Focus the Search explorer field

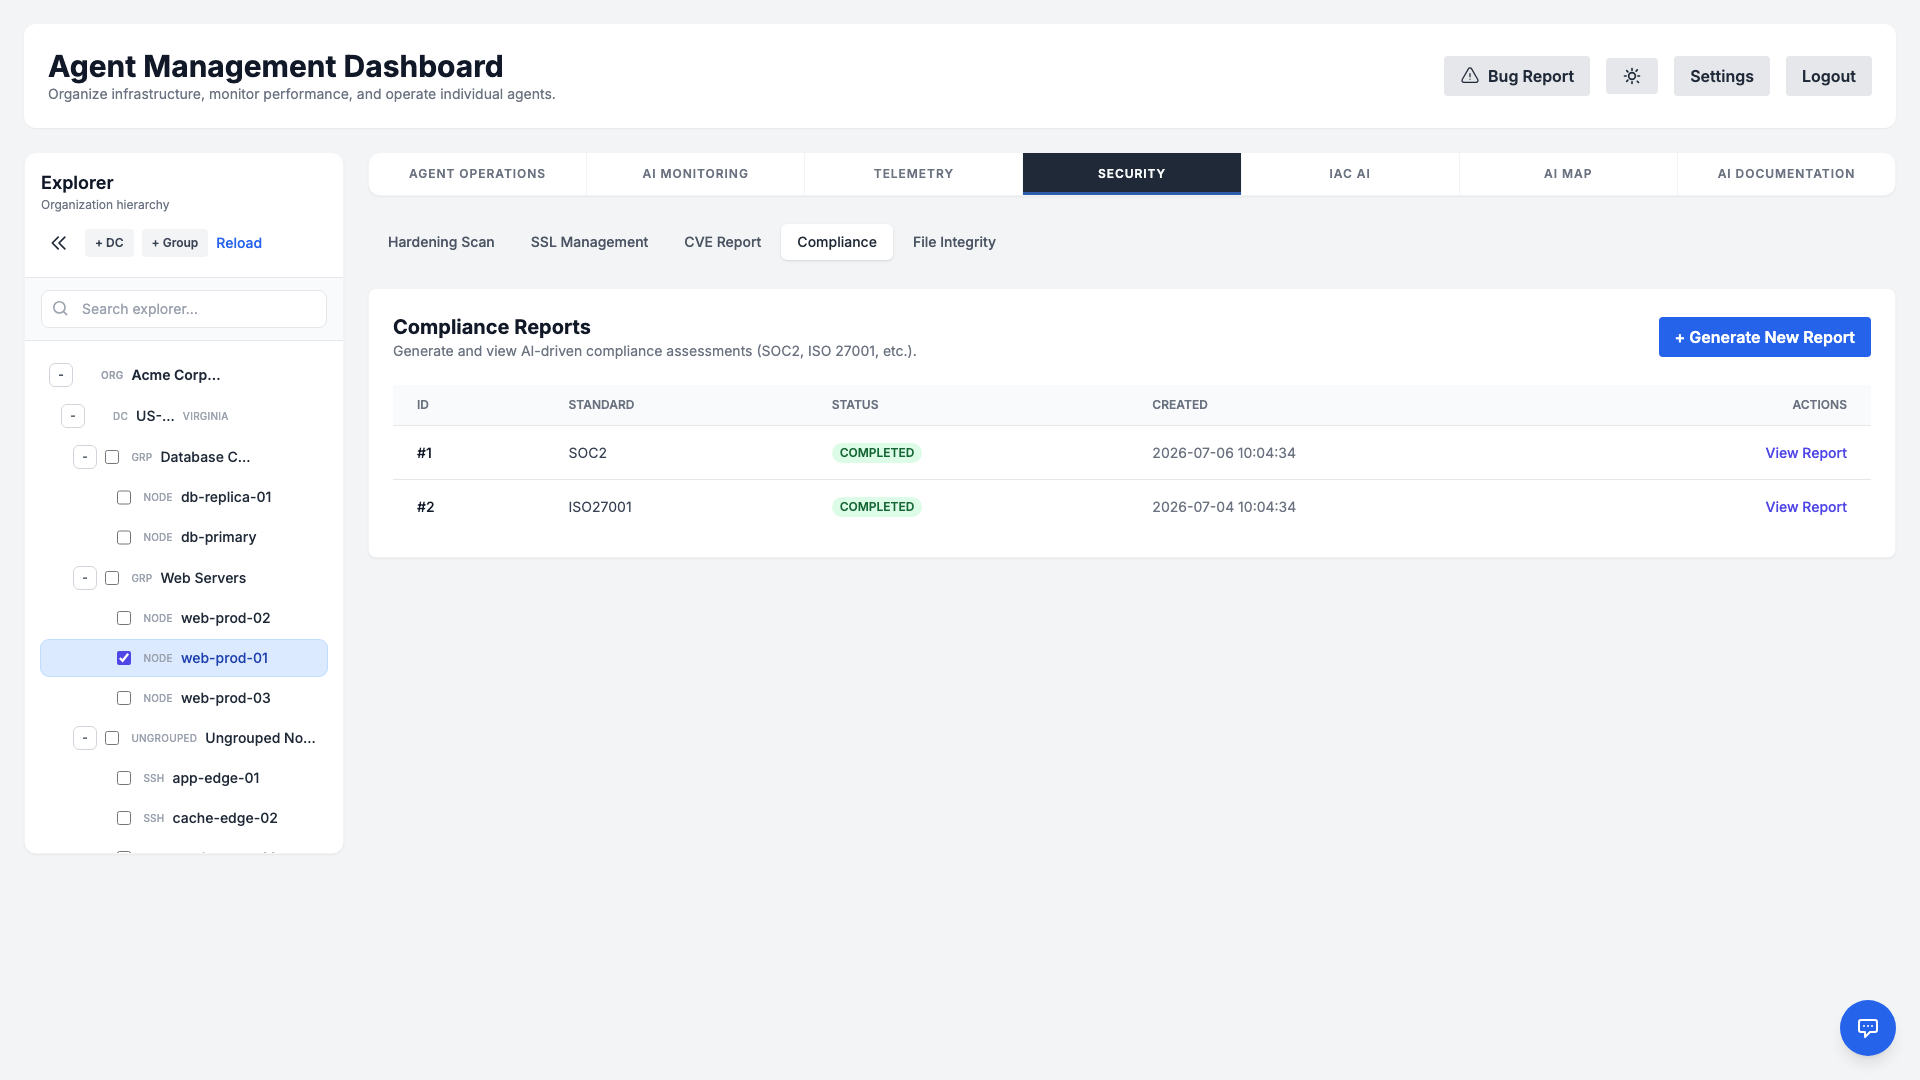(184, 309)
